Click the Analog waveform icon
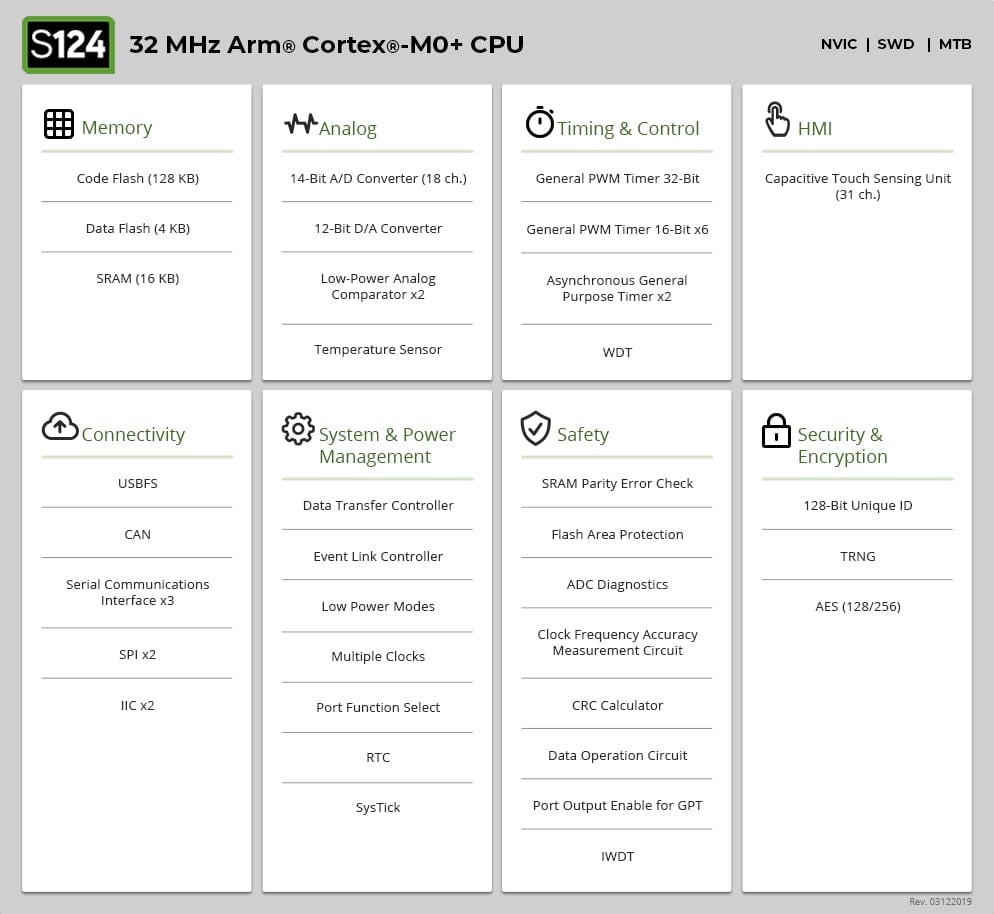This screenshot has height=914, width=994. (300, 124)
